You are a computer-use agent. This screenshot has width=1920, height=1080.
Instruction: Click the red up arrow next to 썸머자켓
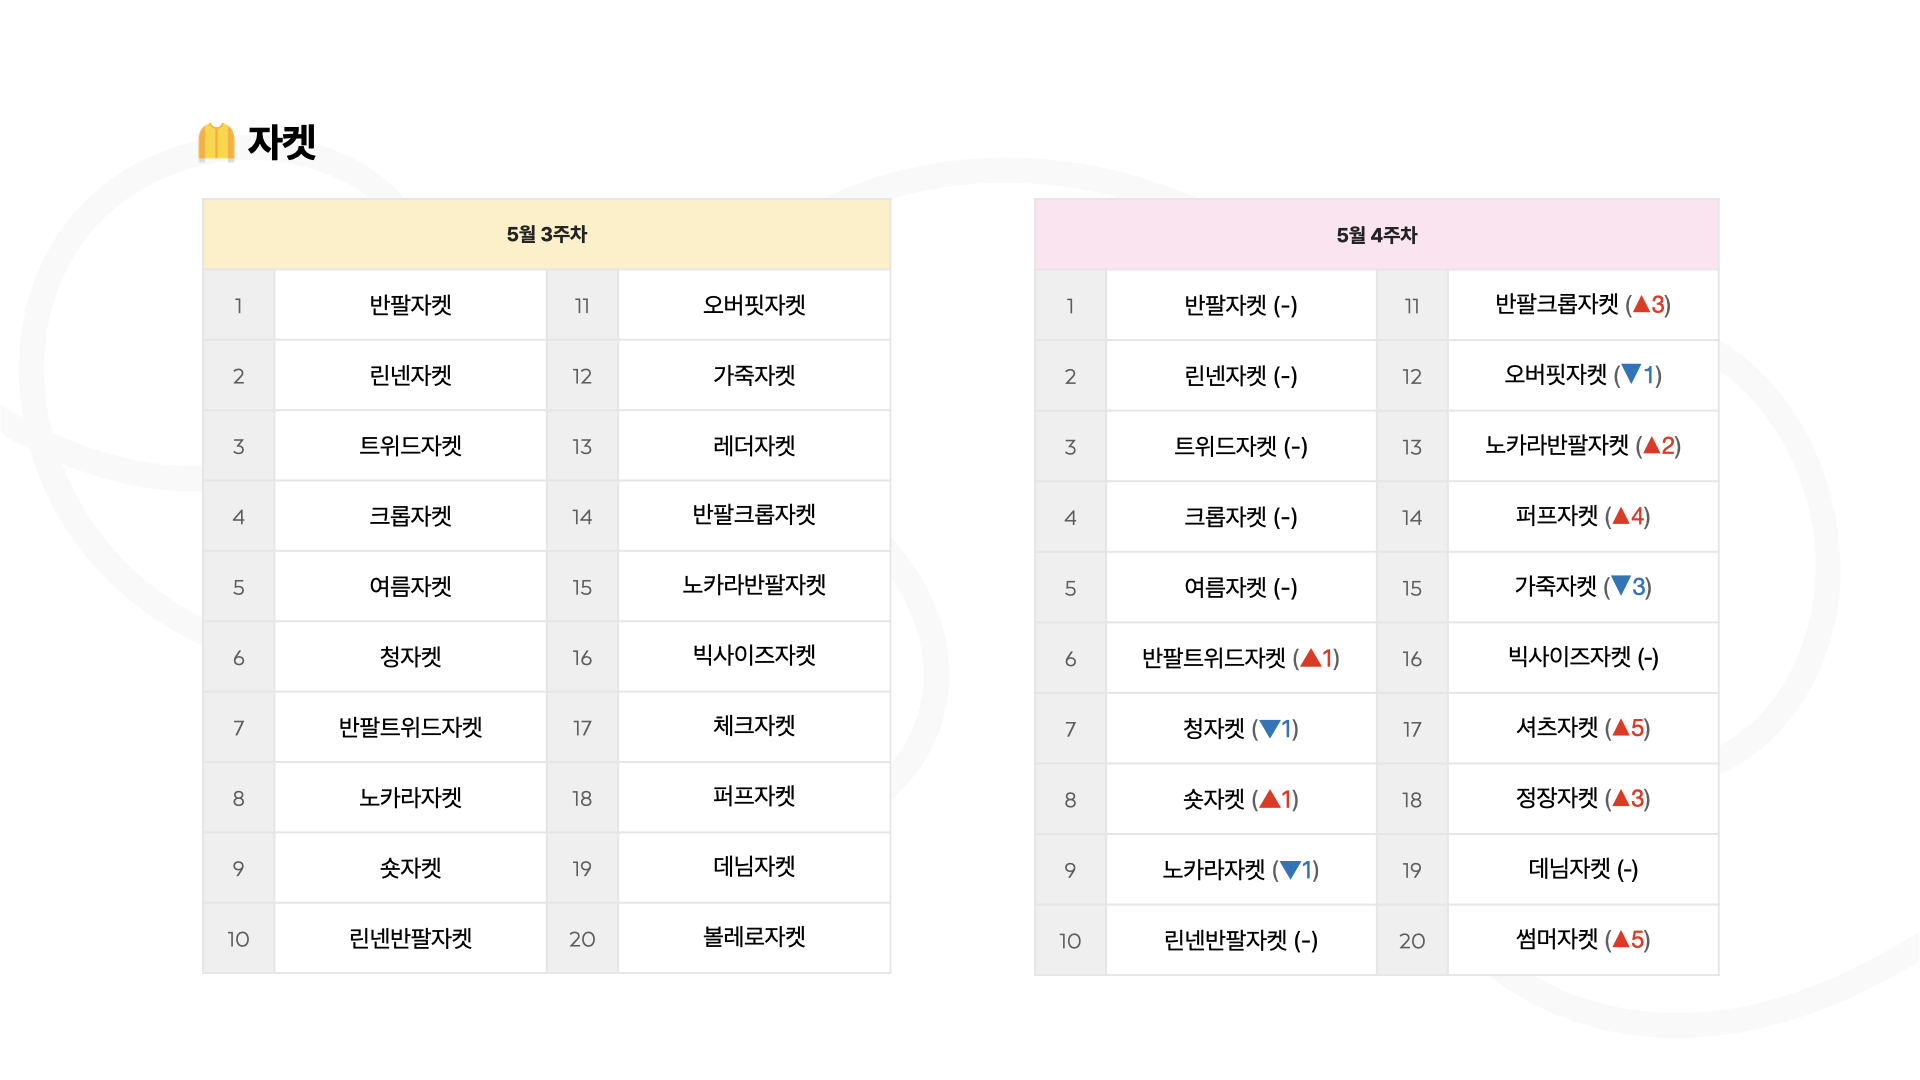[1621, 939]
